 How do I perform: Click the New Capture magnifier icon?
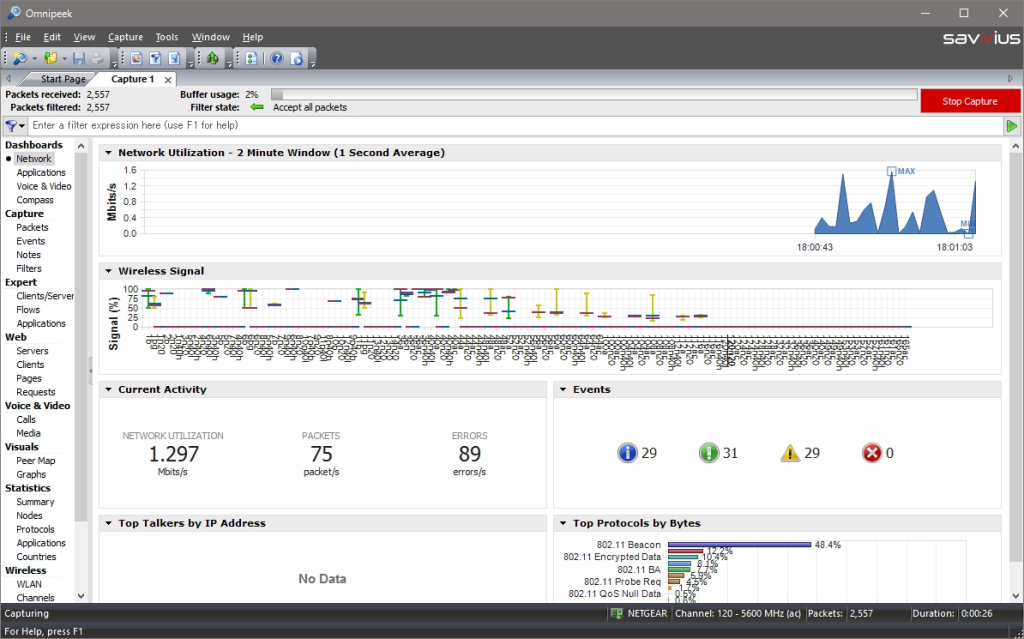[x=19, y=59]
